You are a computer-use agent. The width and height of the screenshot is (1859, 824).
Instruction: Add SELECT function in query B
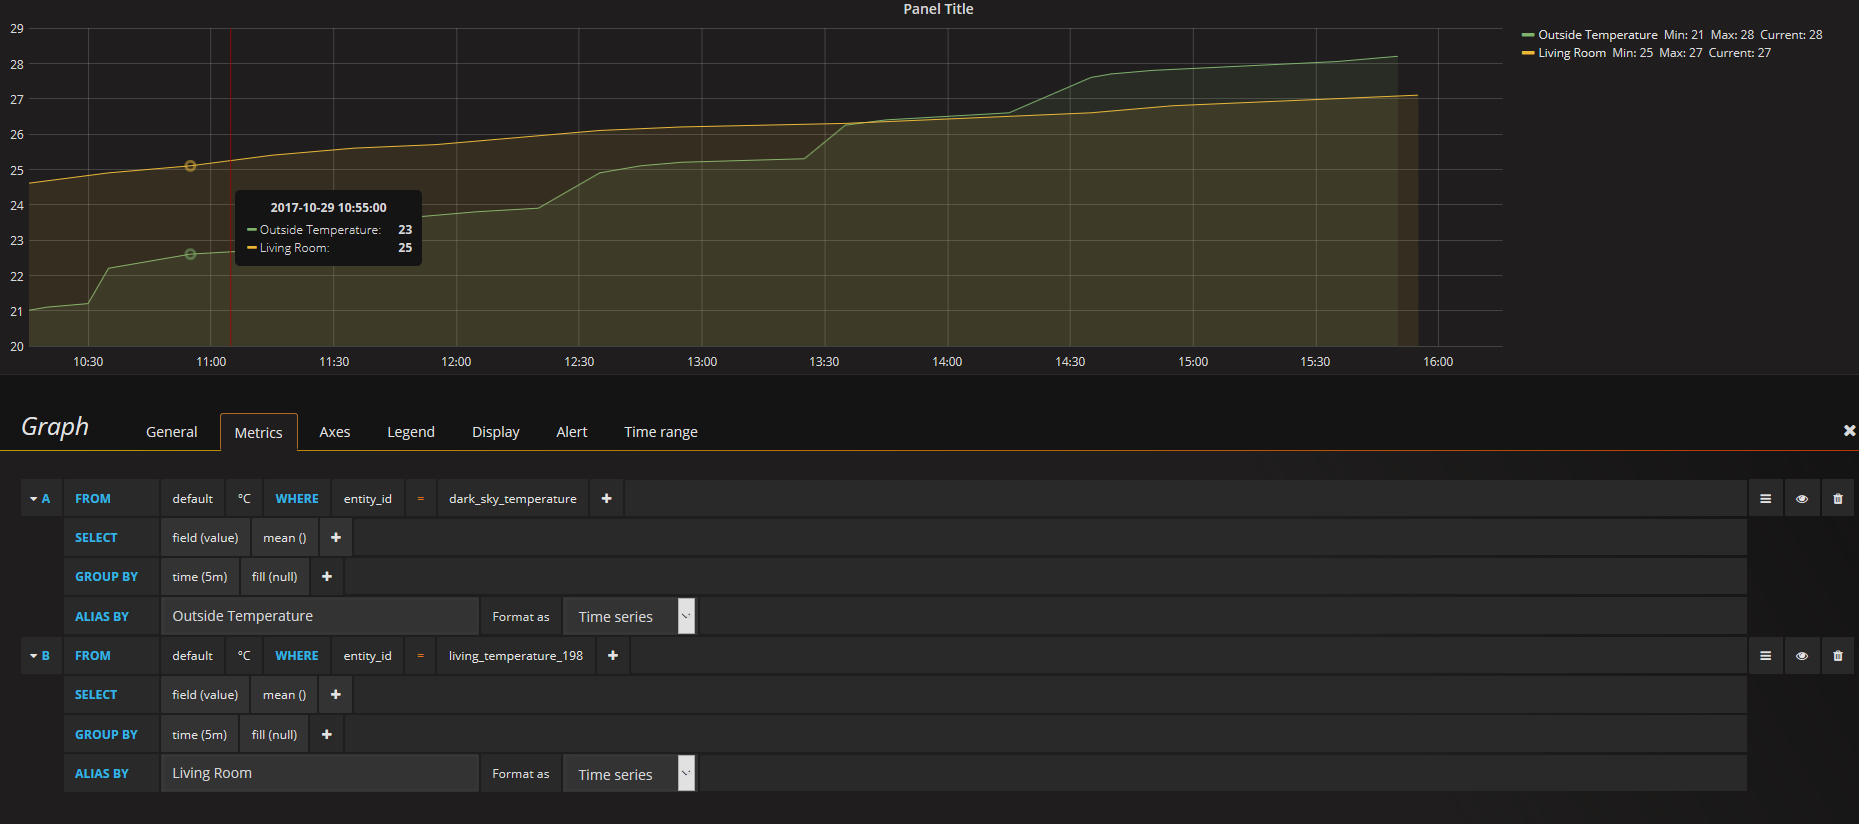point(336,694)
